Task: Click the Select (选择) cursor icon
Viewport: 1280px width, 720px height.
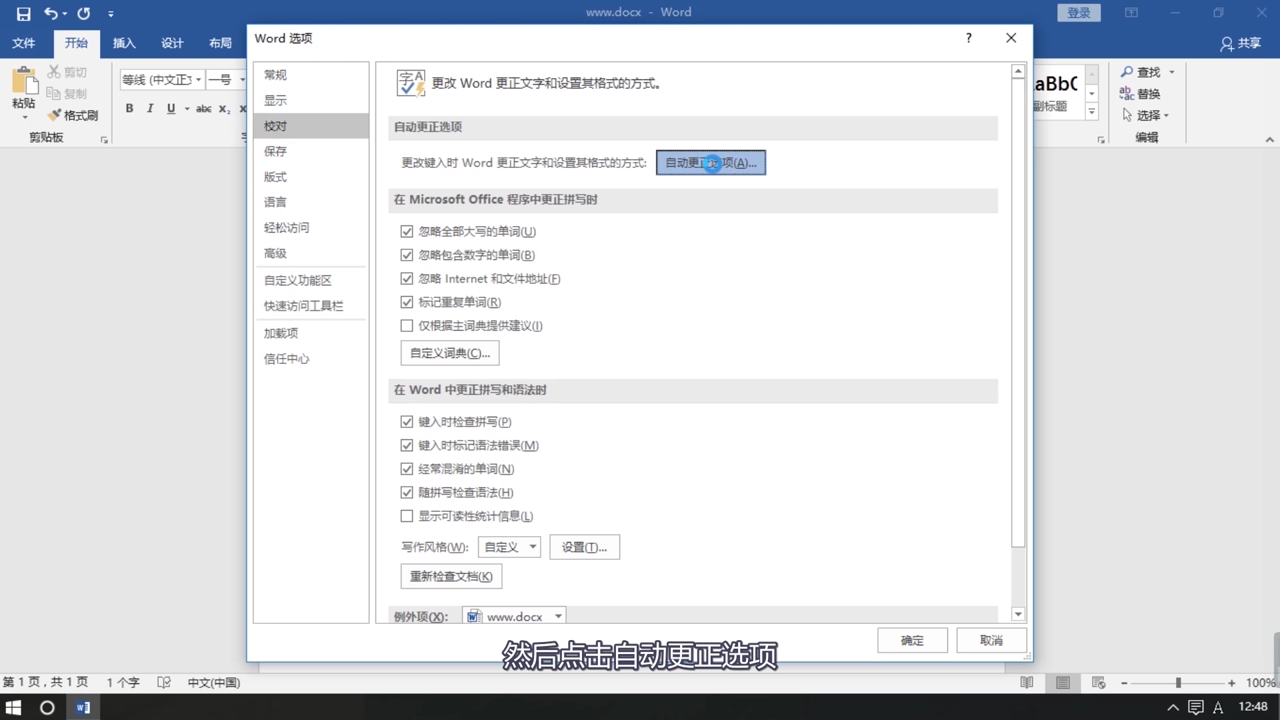Action: click(x=1127, y=115)
